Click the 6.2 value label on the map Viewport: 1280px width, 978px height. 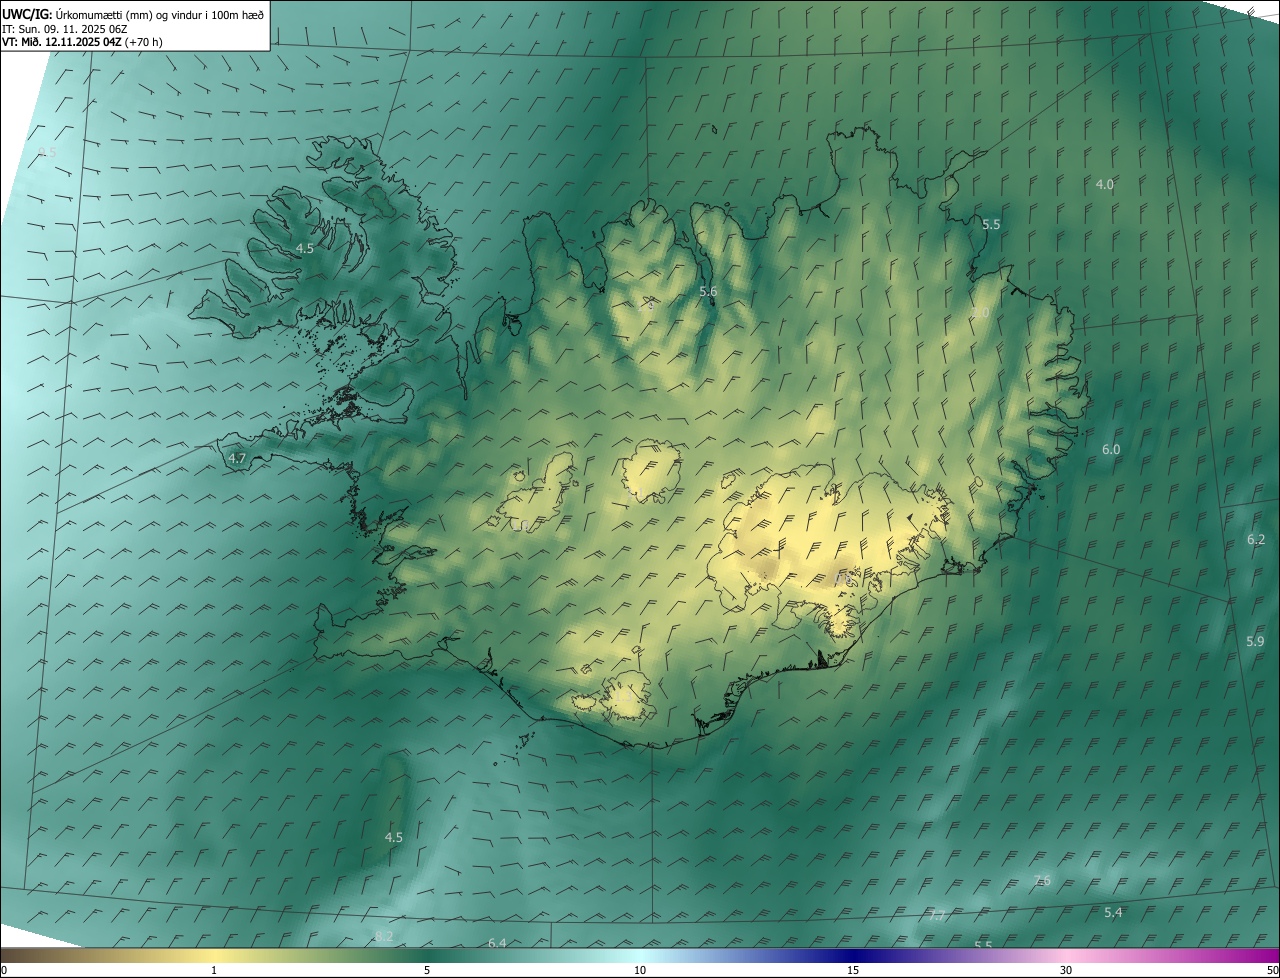point(1256,540)
